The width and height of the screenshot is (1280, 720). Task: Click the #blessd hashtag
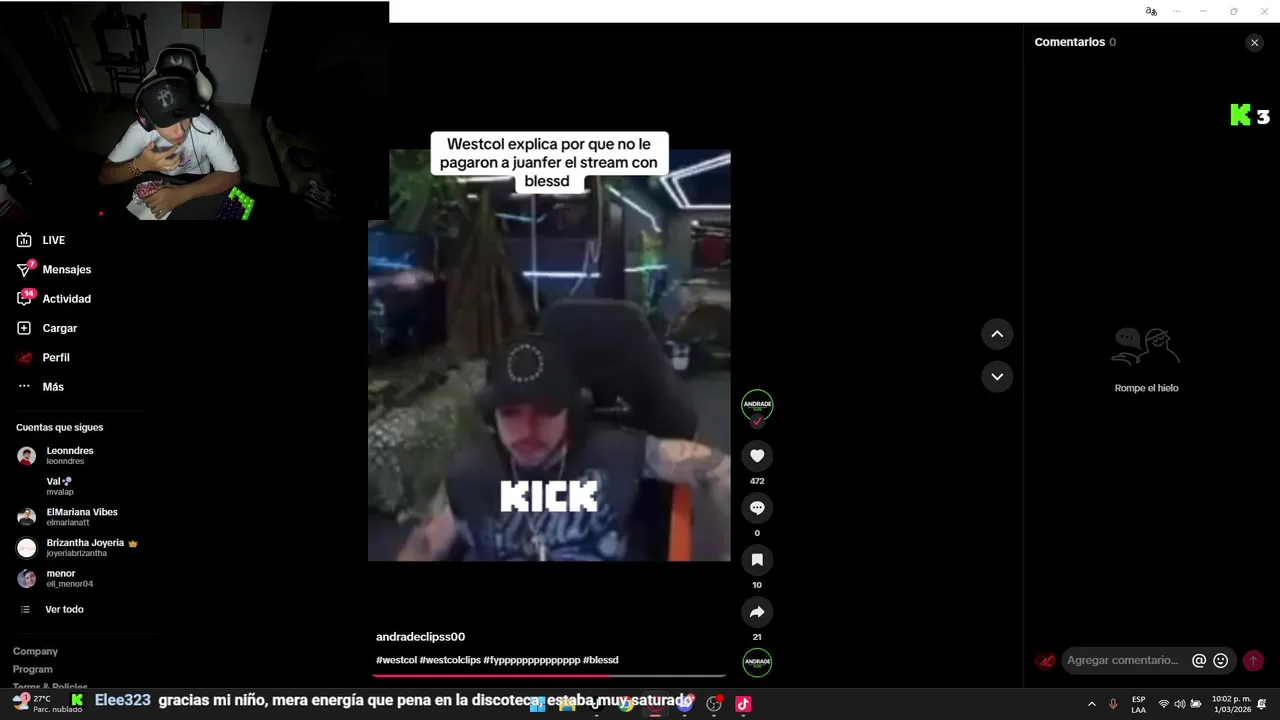point(601,660)
